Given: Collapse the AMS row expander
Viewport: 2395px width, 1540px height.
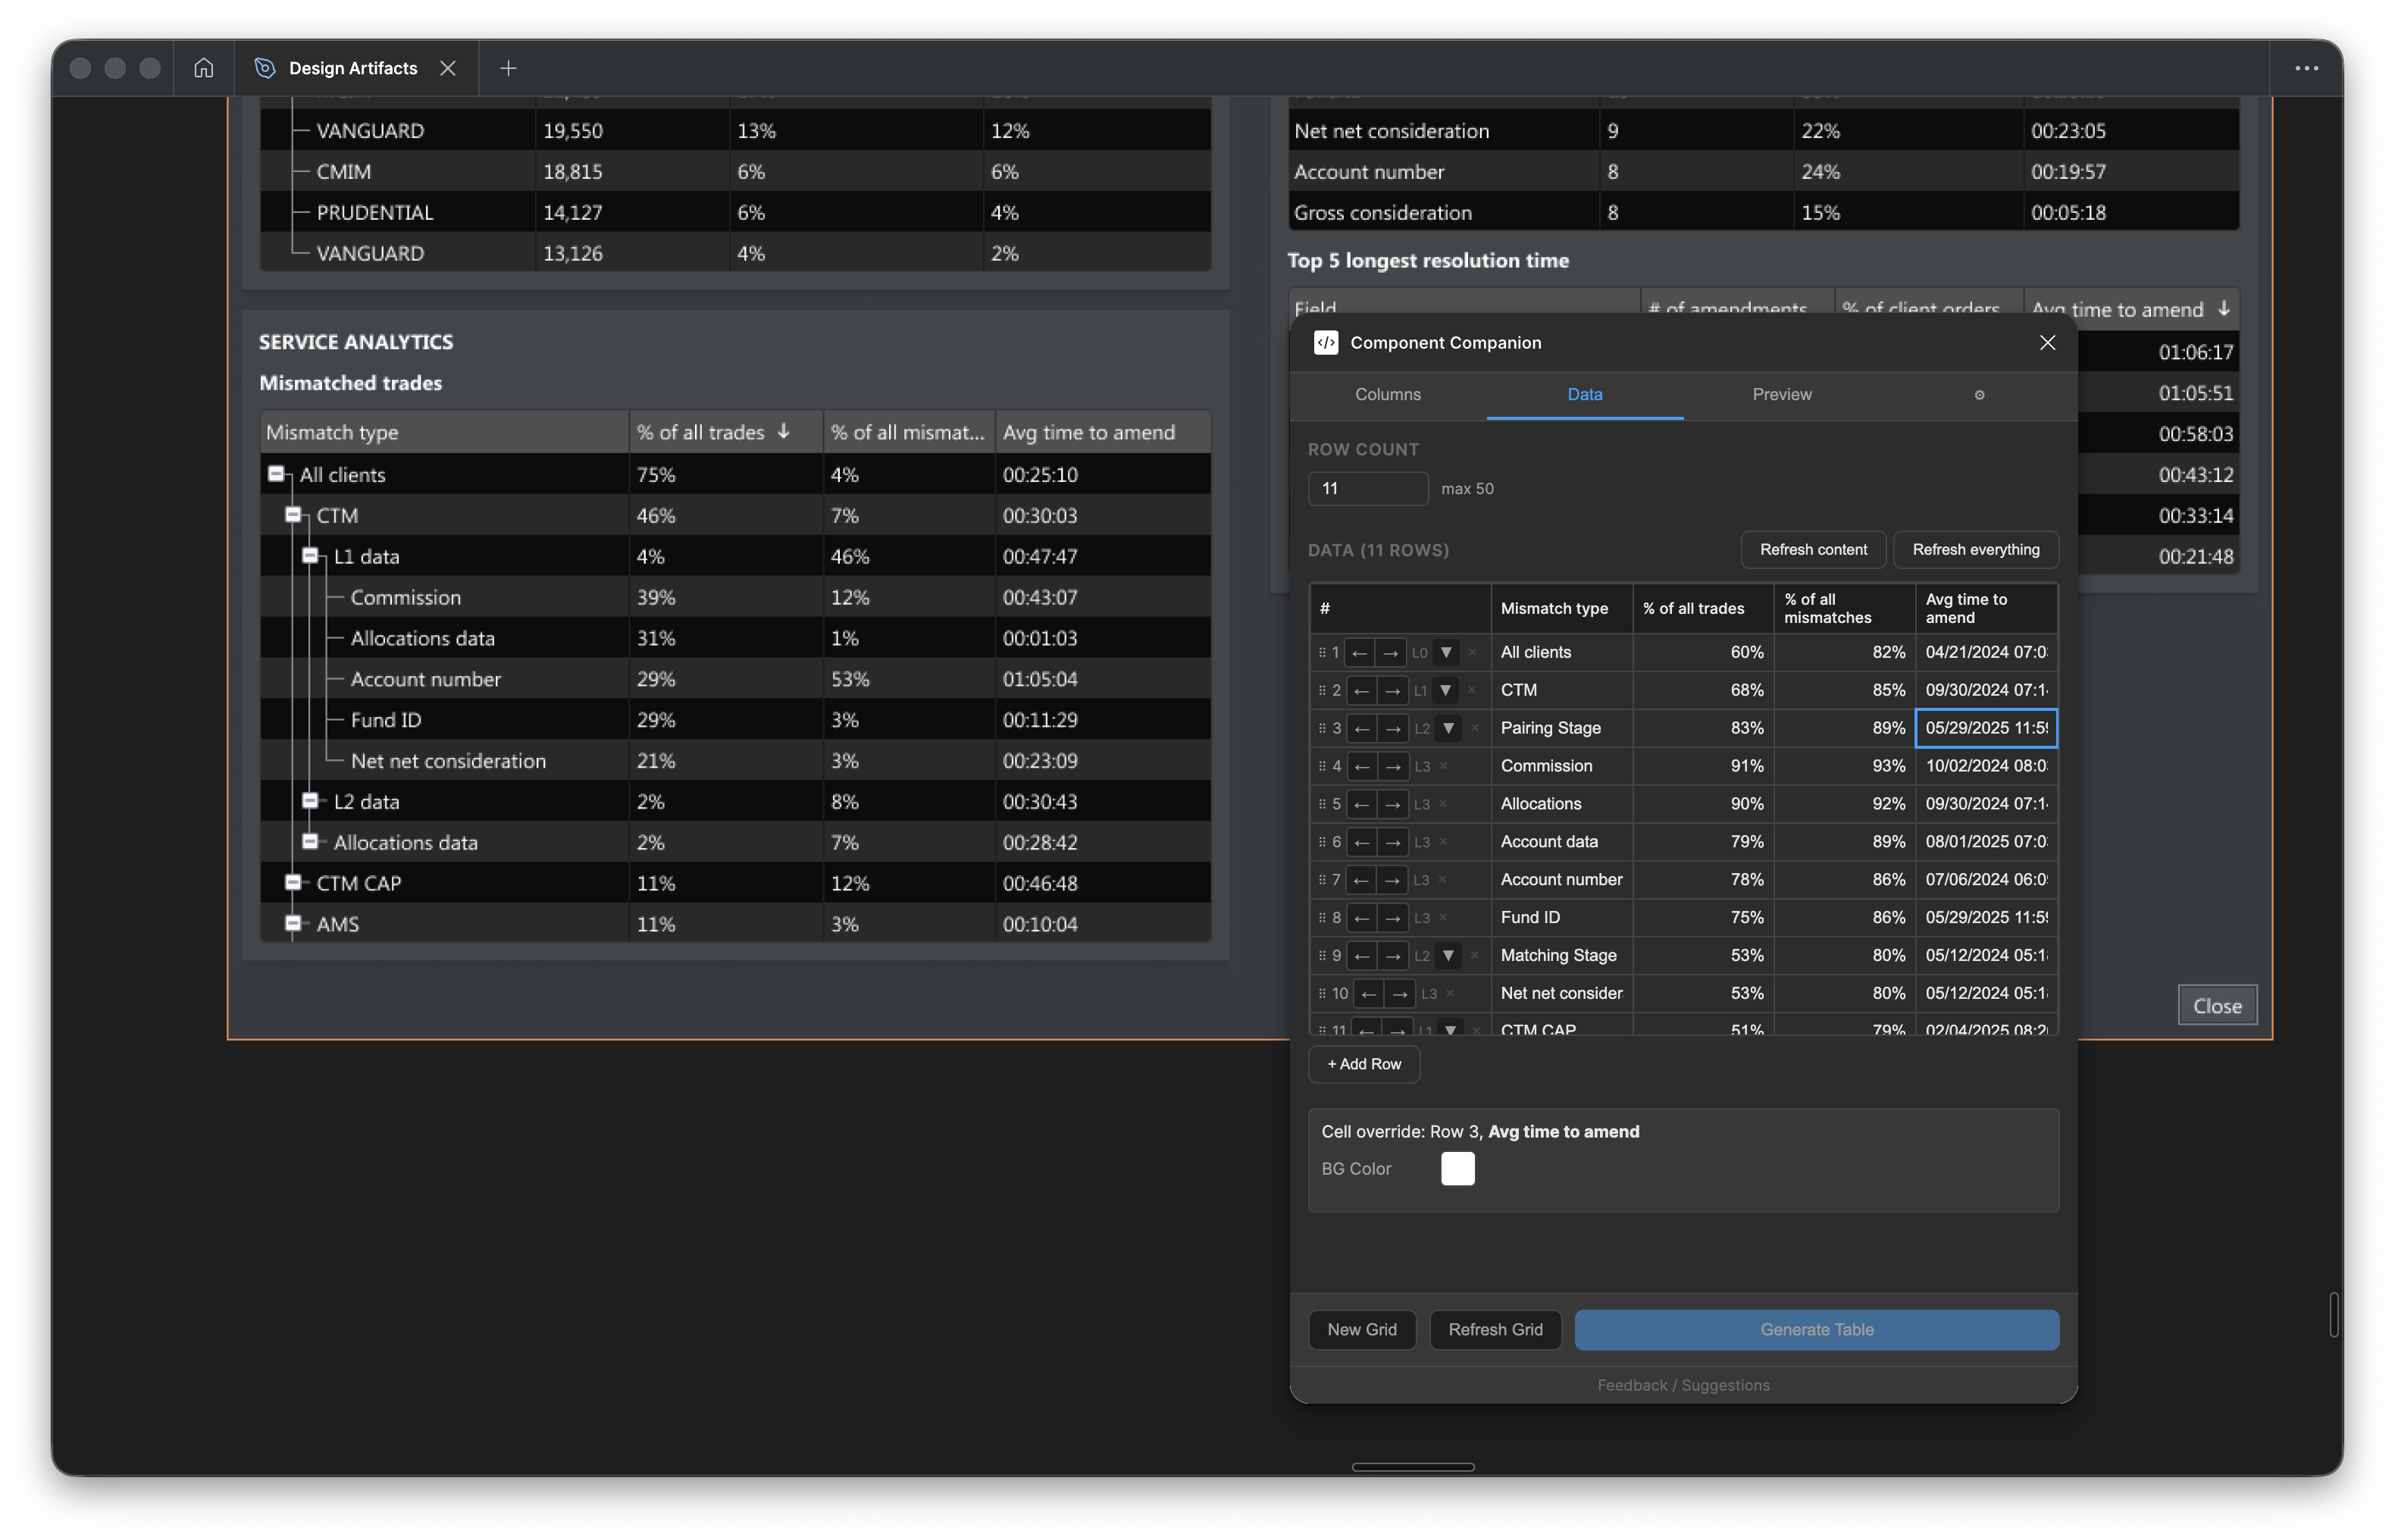Looking at the screenshot, I should point(293,924).
